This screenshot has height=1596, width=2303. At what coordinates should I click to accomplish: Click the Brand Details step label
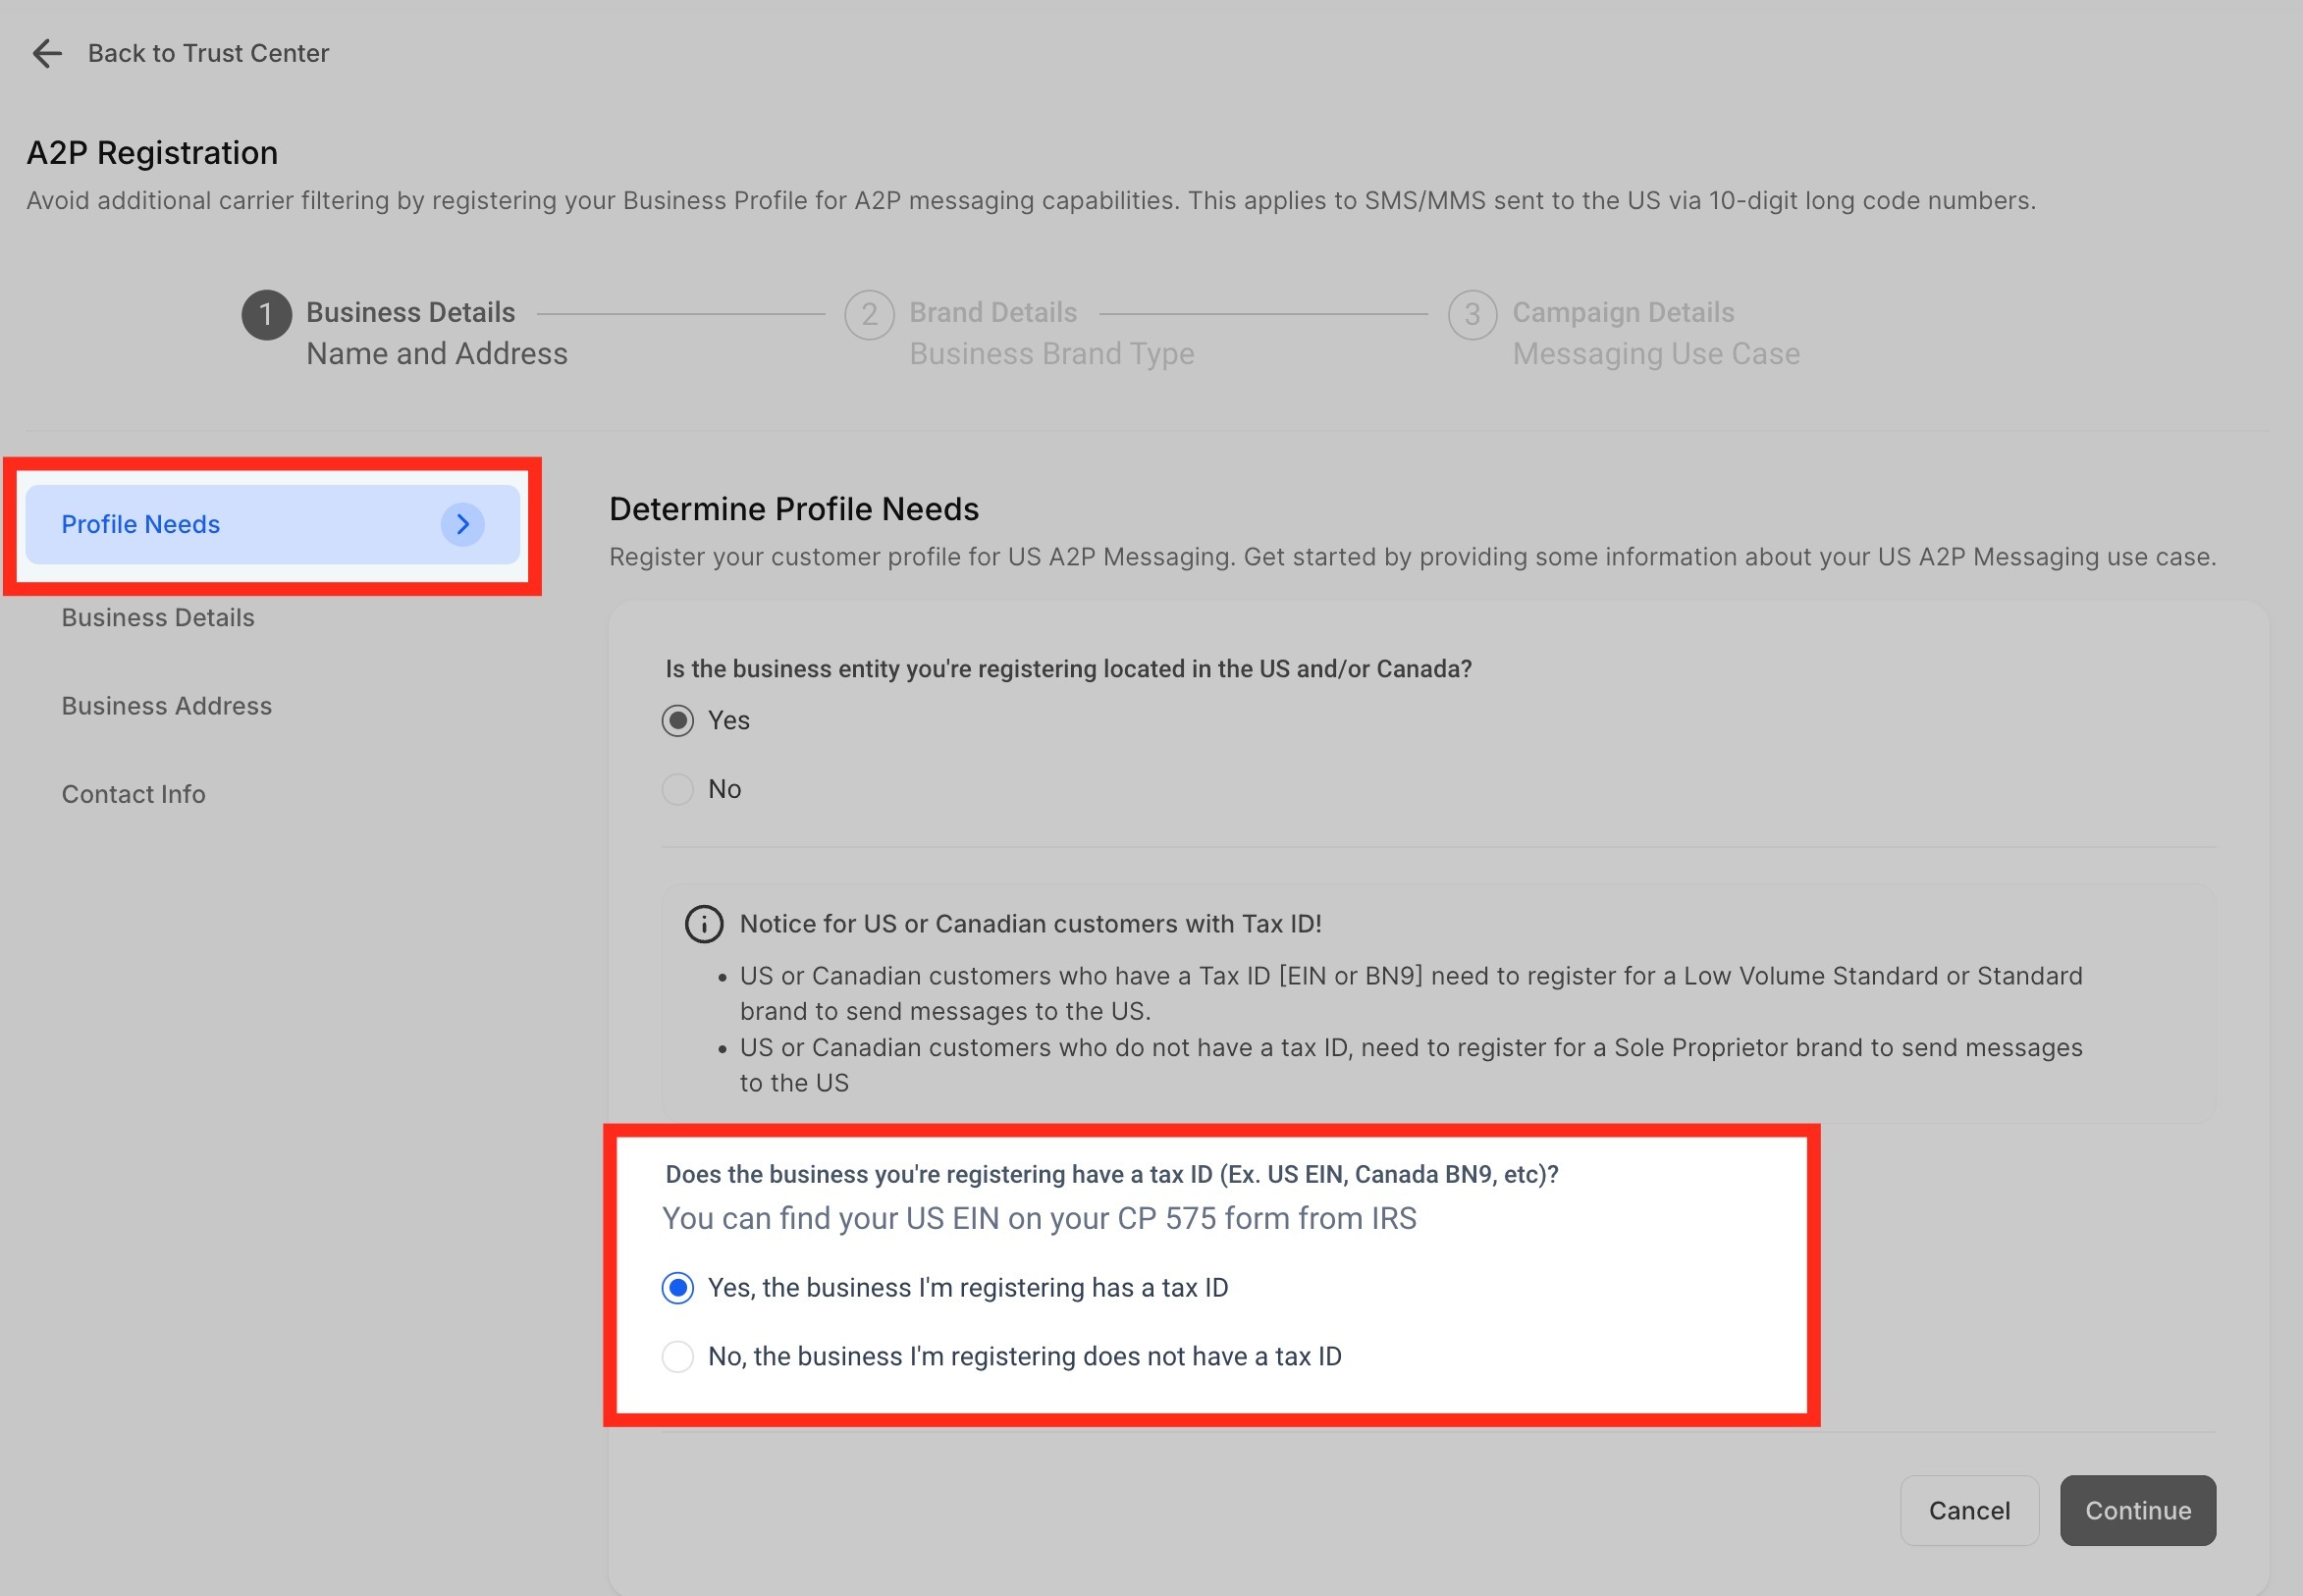point(992,312)
